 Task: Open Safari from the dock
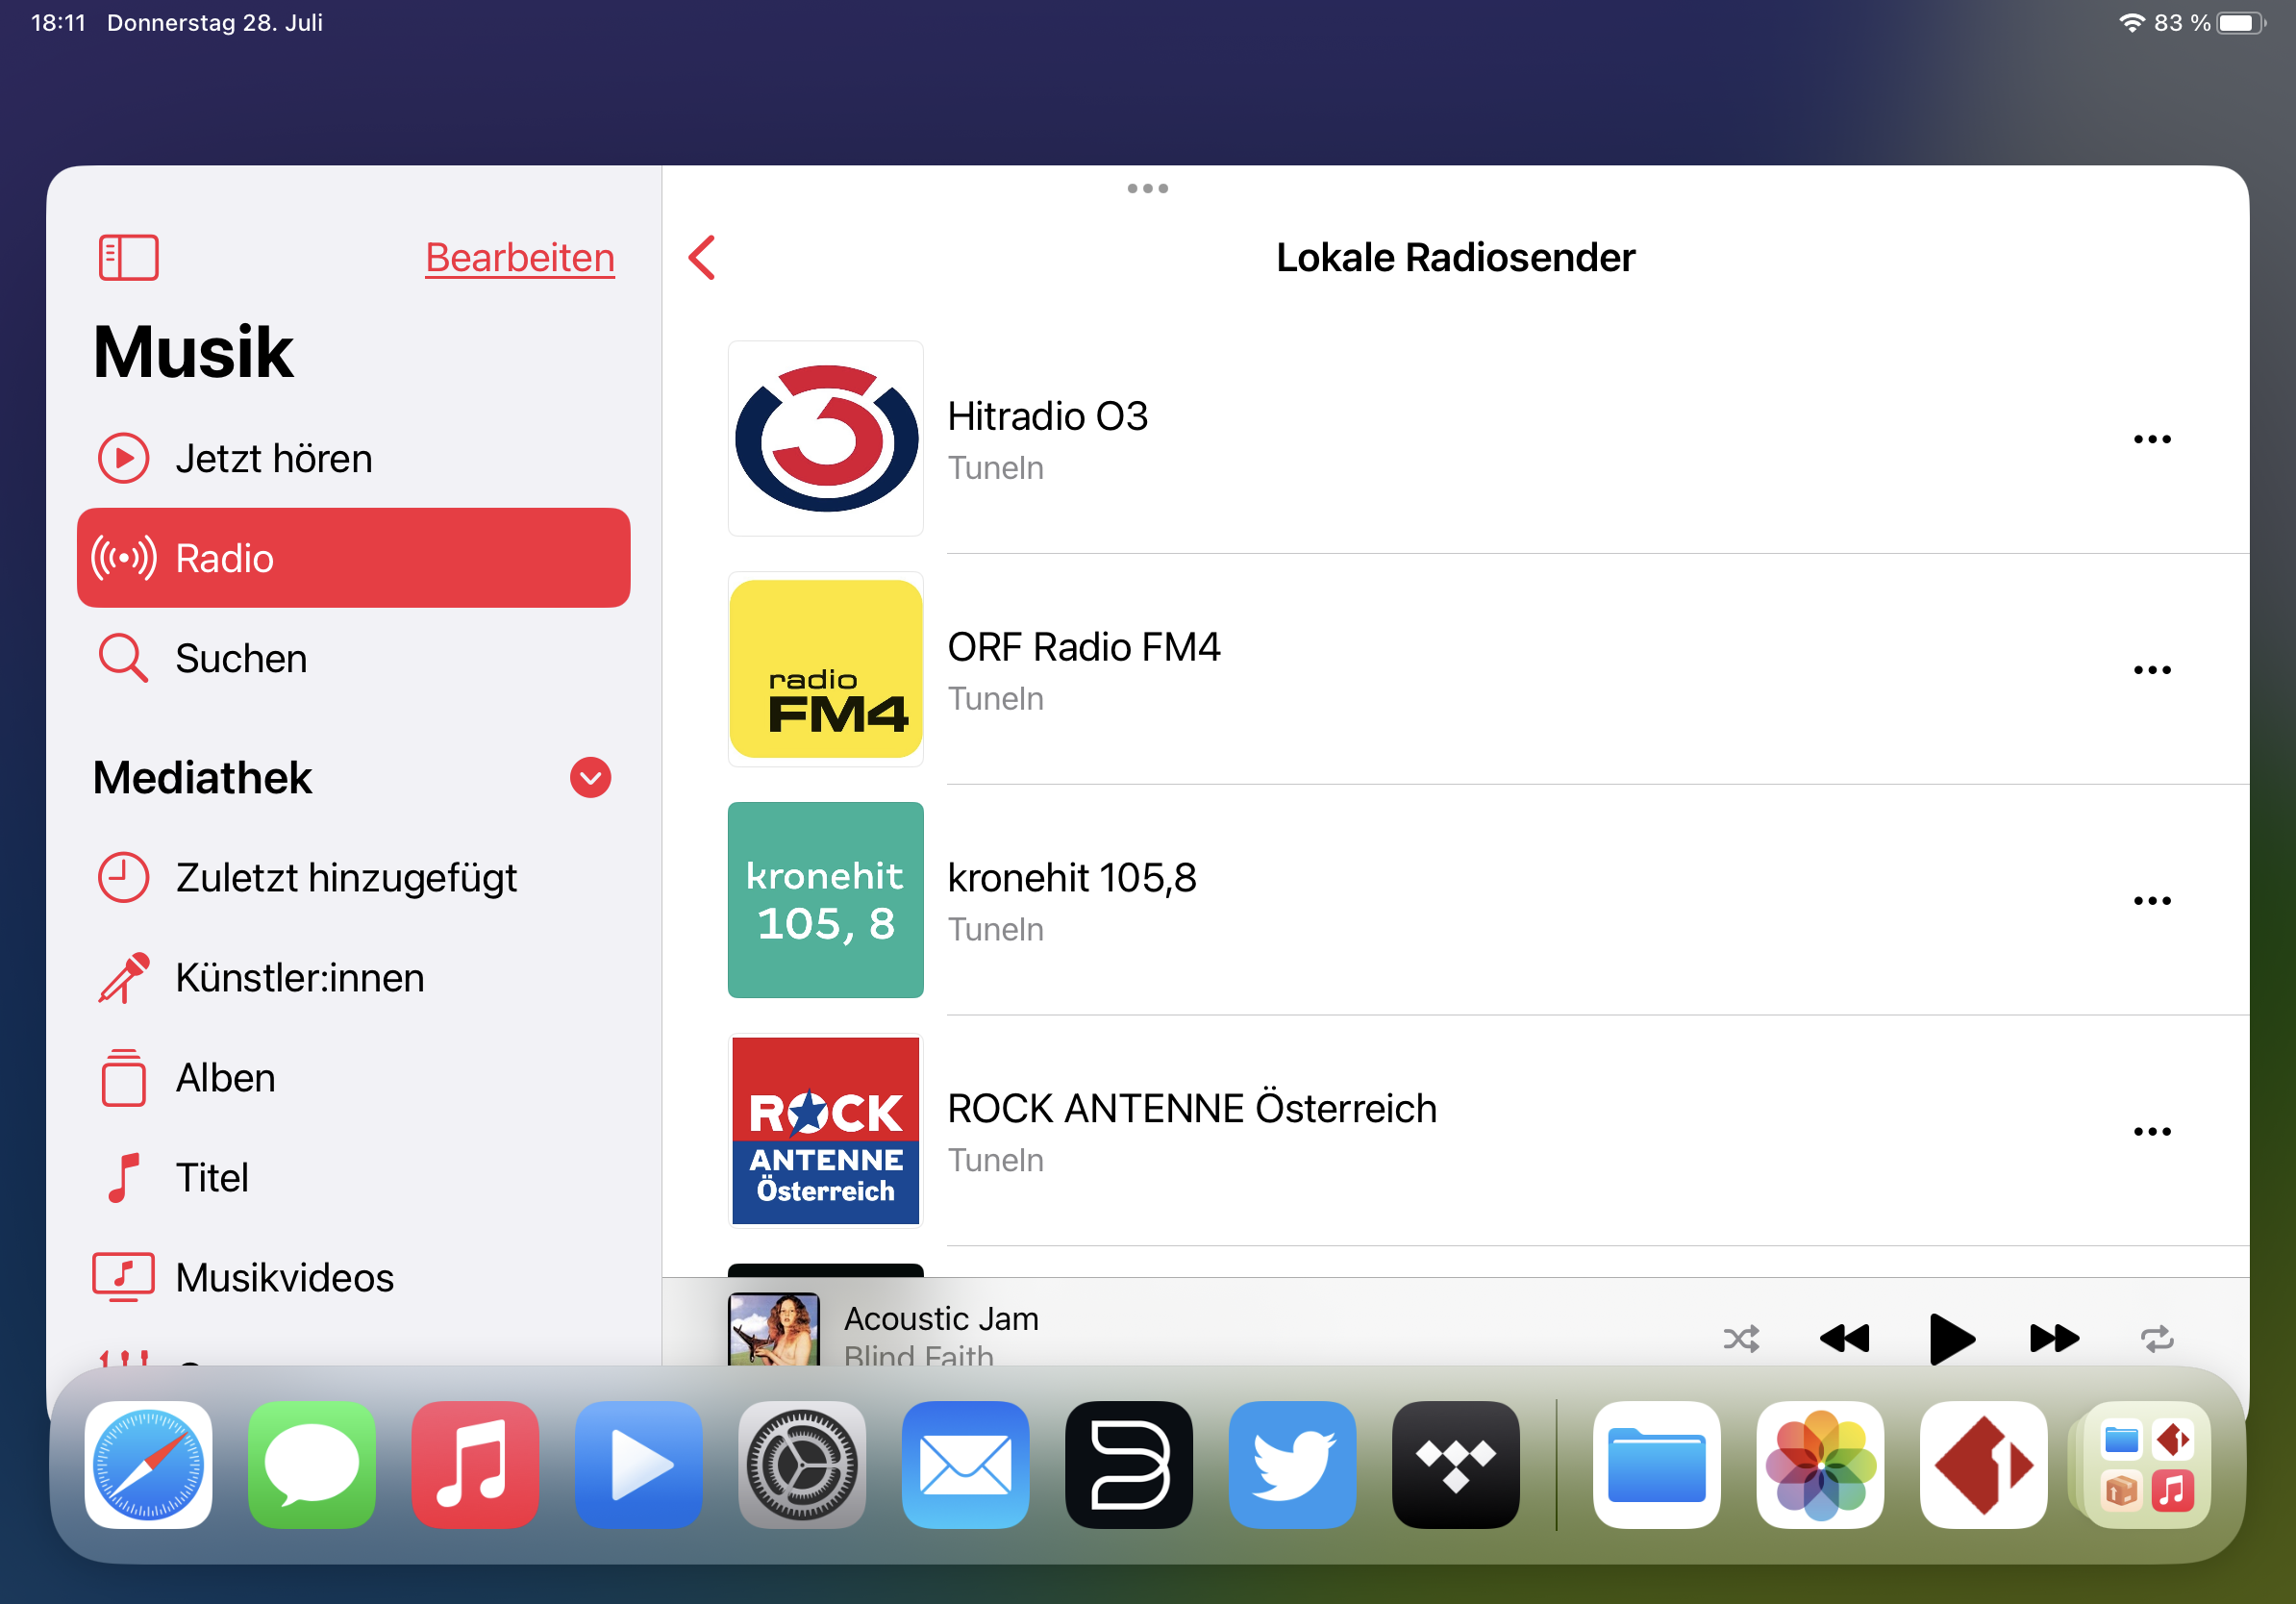tap(148, 1464)
